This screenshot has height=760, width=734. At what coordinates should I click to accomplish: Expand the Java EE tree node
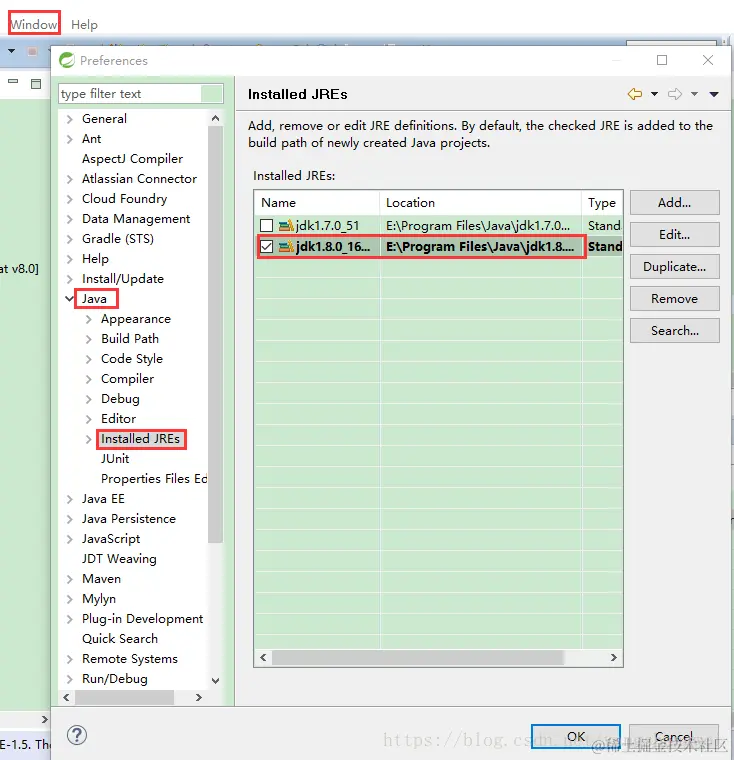click(70, 499)
